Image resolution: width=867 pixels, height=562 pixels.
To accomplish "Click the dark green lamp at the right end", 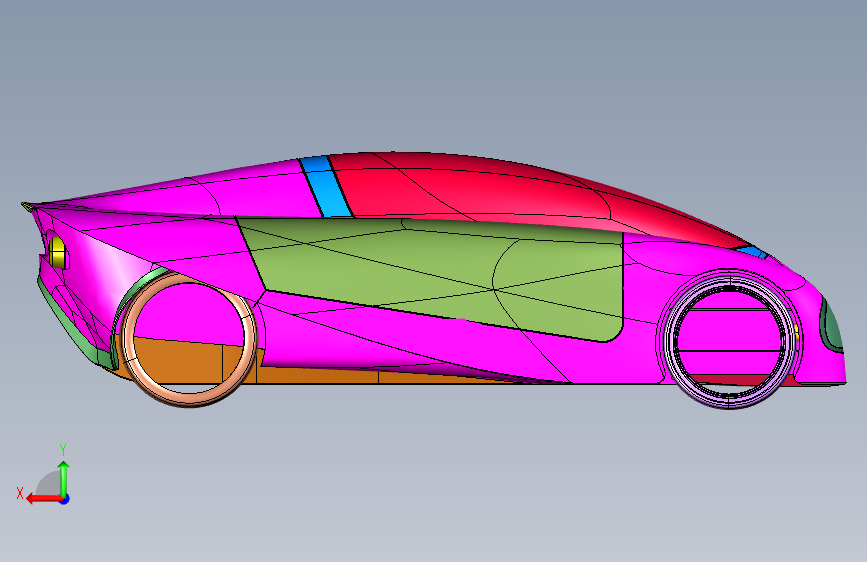I will (832, 327).
